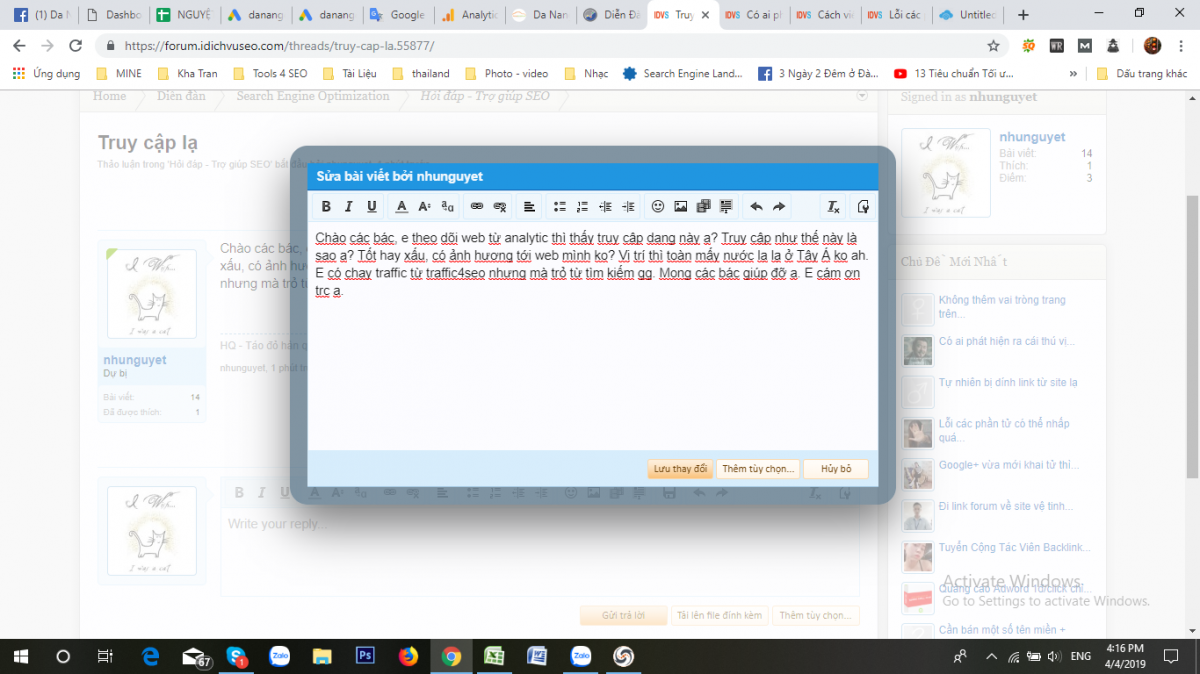The image size is (1200, 674).
Task: Toggle the BB code editor mode
Action: coord(863,207)
